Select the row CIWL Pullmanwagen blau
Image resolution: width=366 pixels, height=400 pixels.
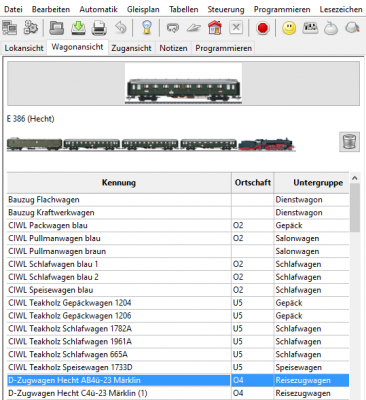[178, 238]
